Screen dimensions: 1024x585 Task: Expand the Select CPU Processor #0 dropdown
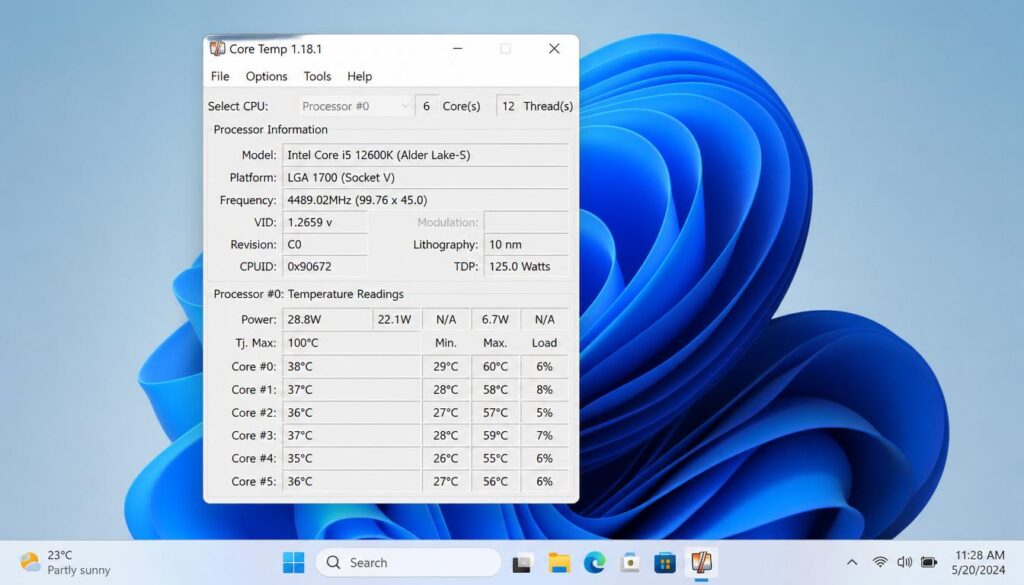click(x=355, y=106)
